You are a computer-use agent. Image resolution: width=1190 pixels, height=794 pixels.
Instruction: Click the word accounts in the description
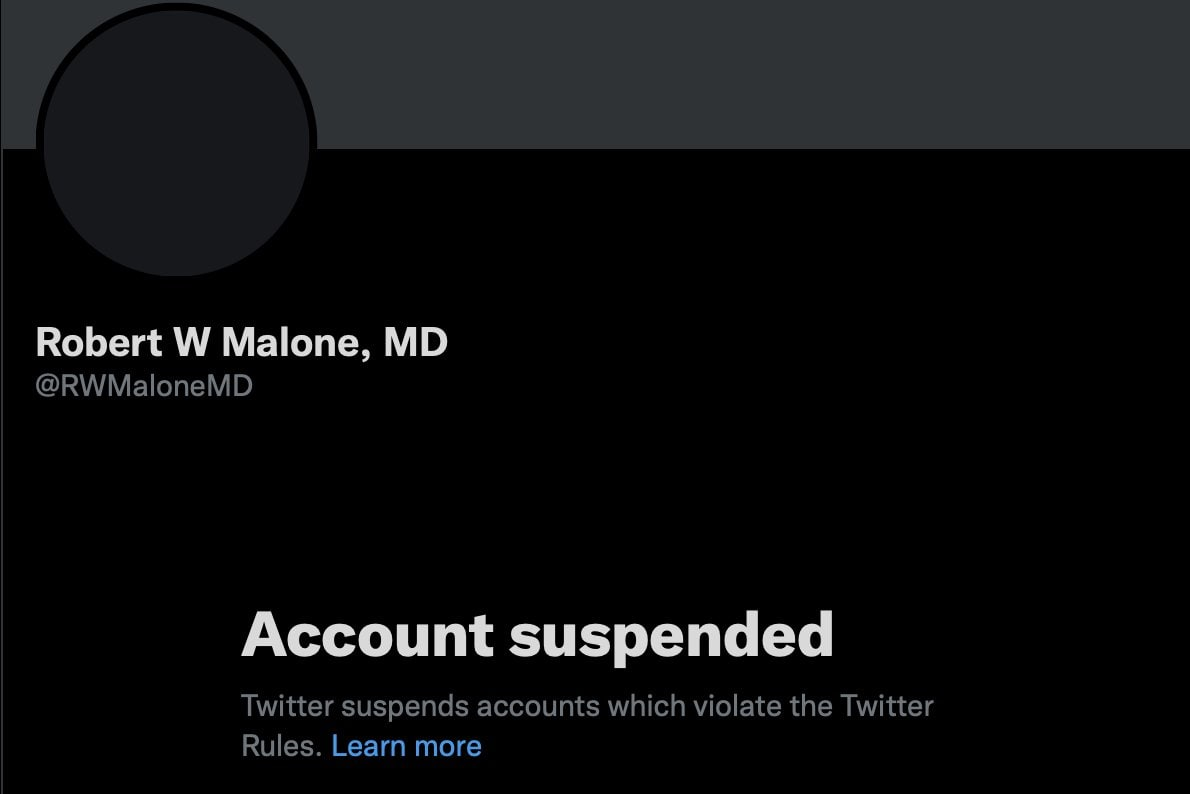pos(538,707)
